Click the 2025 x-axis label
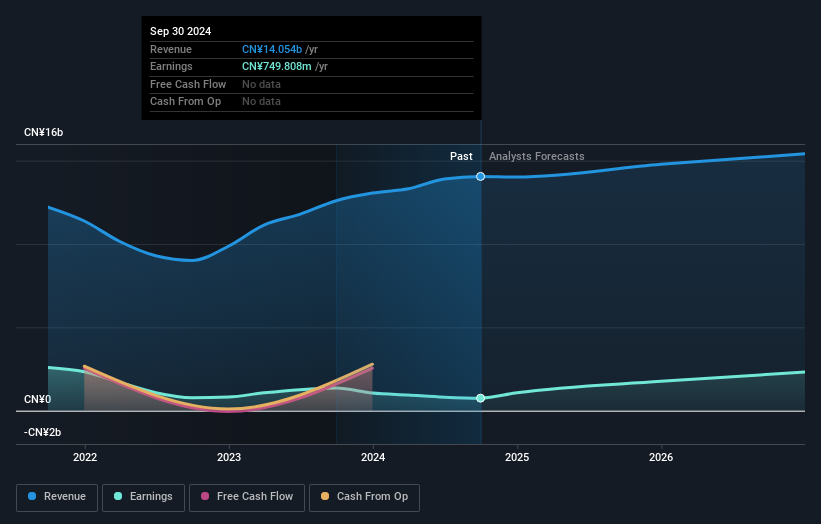Viewport: 821px width, 524px height. point(517,458)
